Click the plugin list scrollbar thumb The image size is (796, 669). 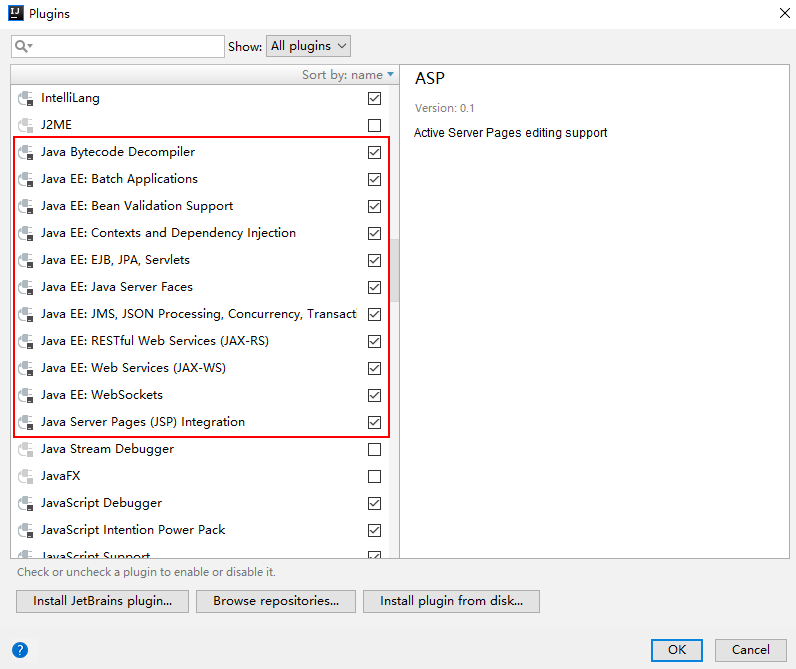tap(394, 270)
